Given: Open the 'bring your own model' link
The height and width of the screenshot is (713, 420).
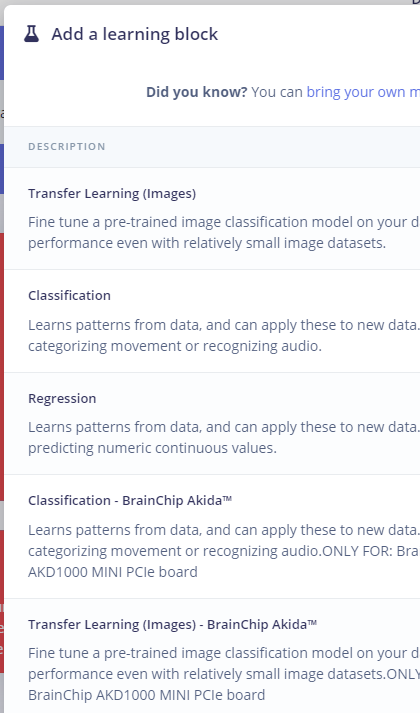Looking at the screenshot, I should [x=363, y=92].
